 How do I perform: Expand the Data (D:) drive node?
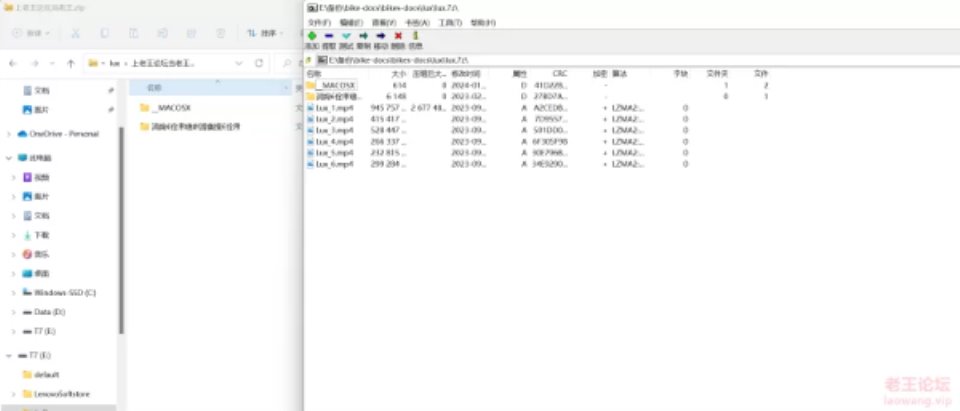13,312
